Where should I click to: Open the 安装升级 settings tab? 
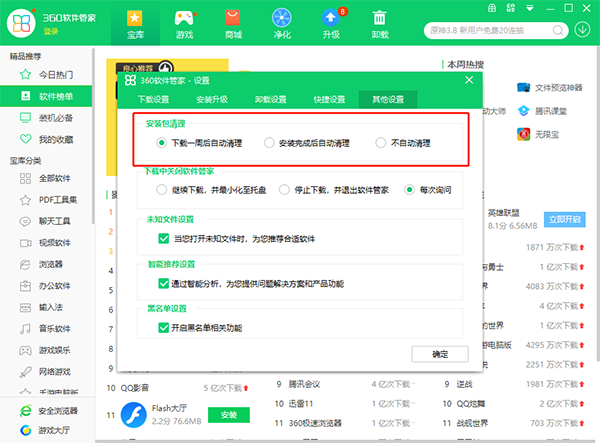211,100
